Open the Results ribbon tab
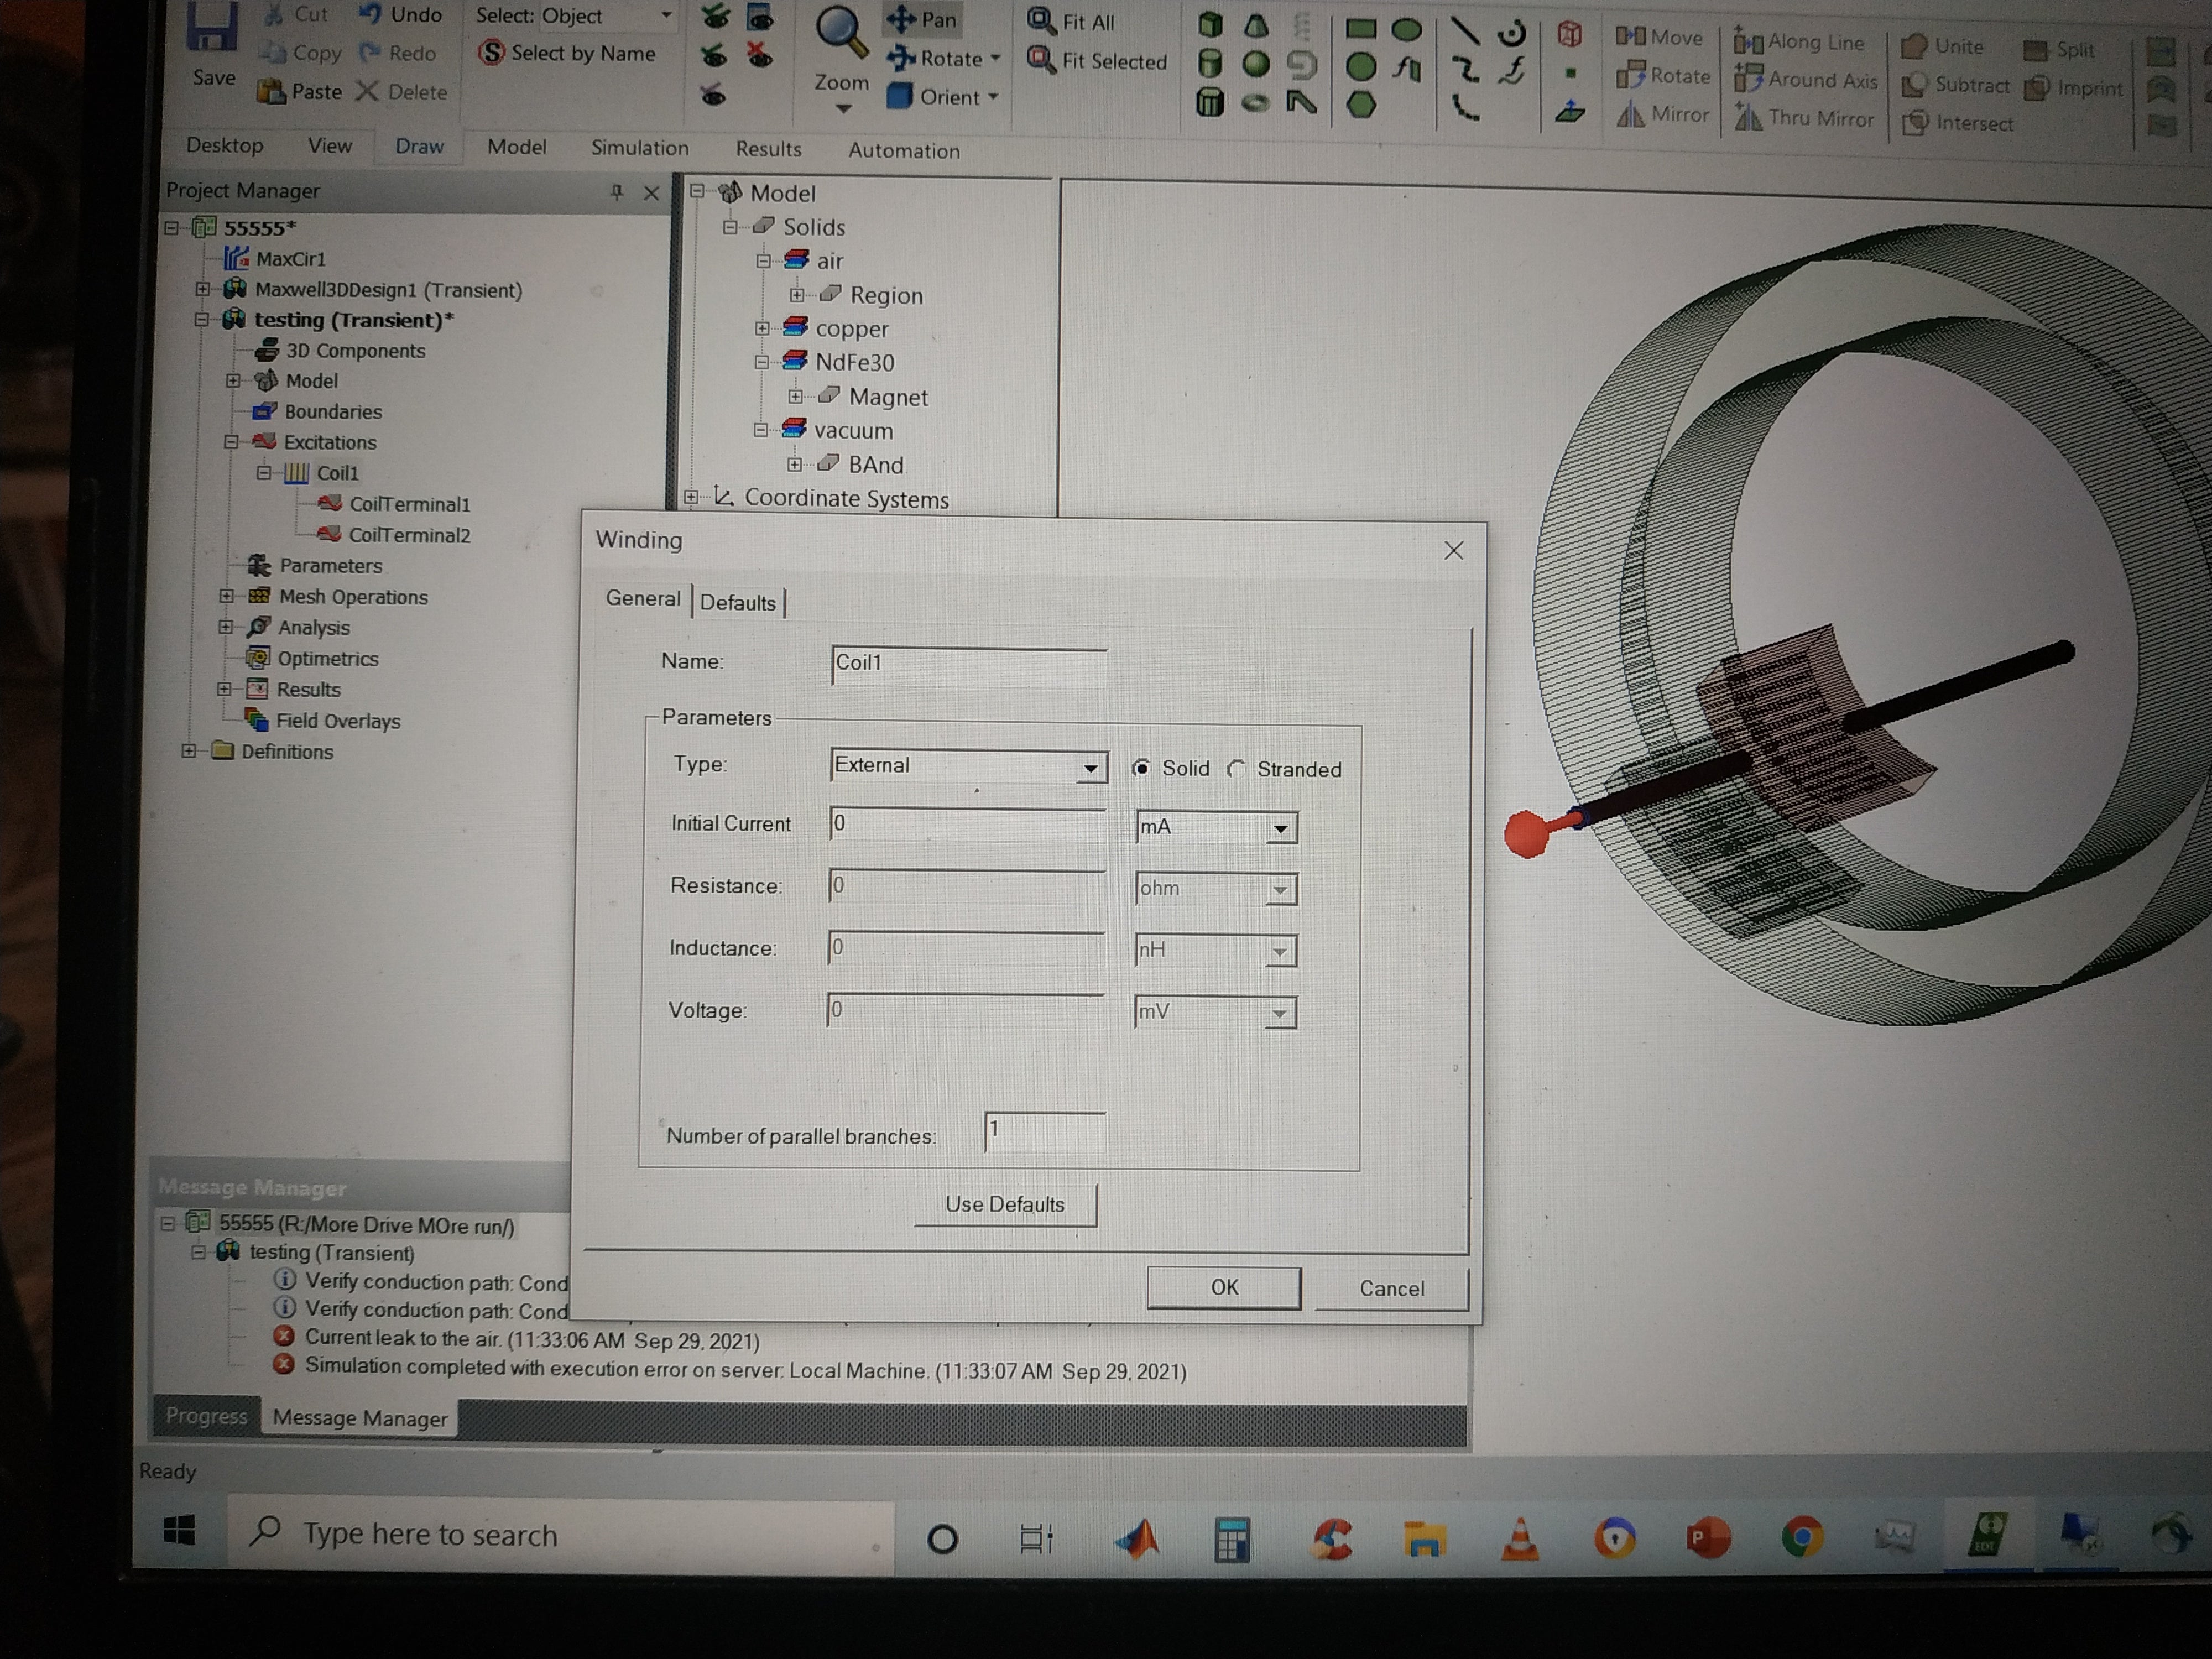The image size is (2212, 1659). pyautogui.click(x=768, y=149)
